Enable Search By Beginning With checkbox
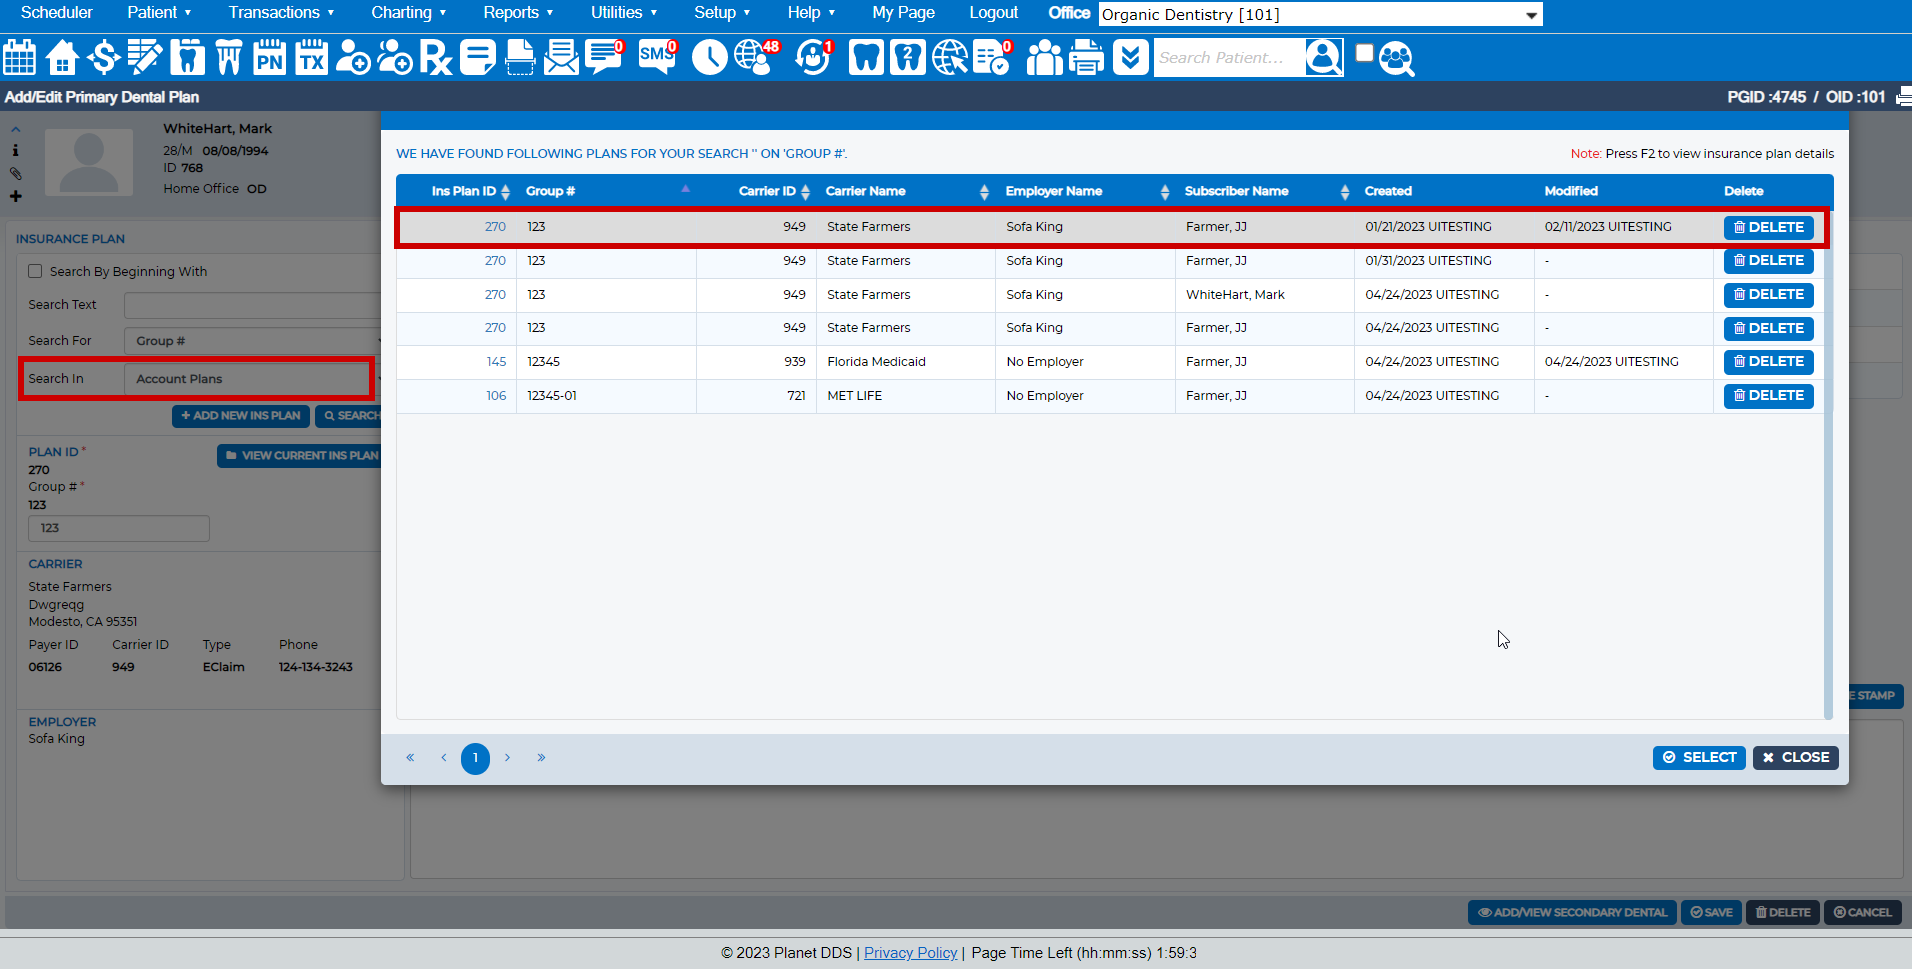 coord(36,271)
